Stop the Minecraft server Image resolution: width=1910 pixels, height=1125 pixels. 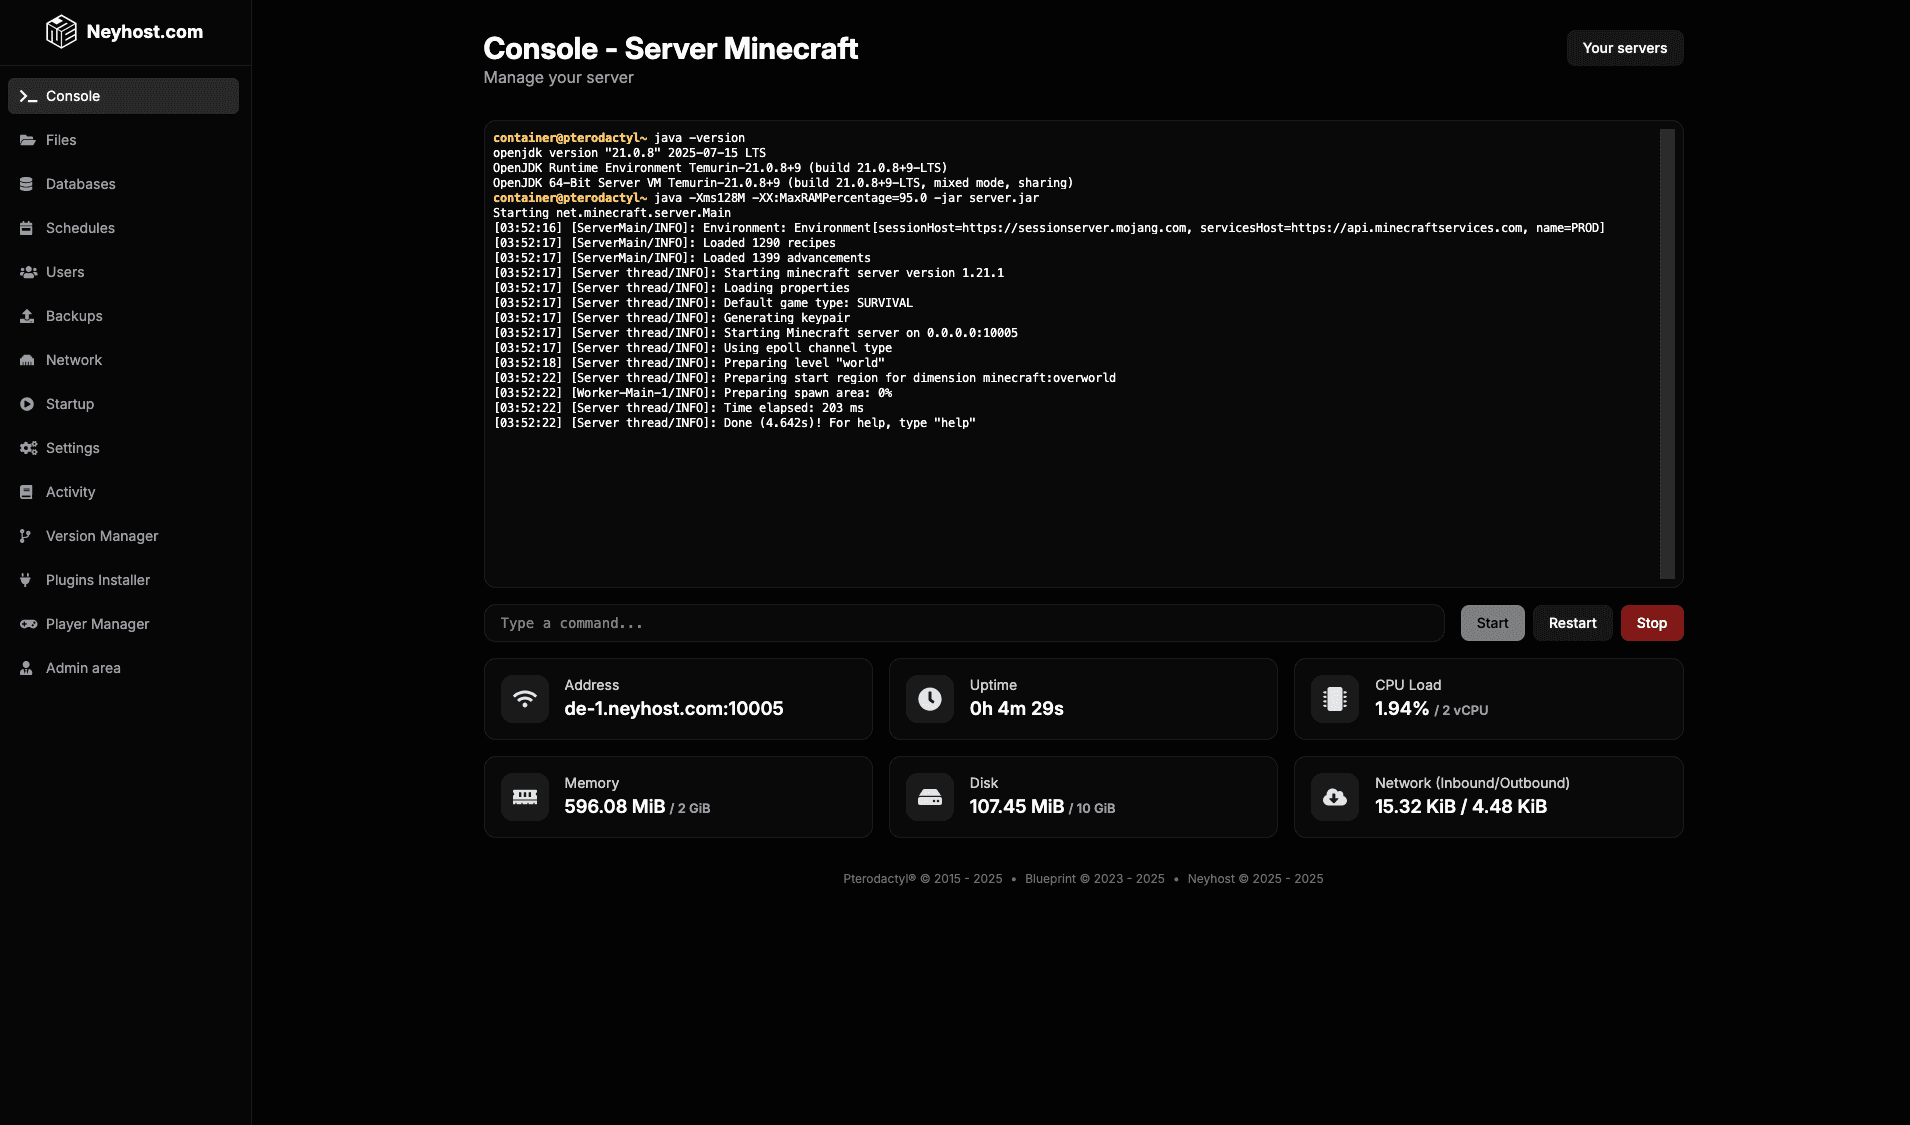[x=1651, y=623]
